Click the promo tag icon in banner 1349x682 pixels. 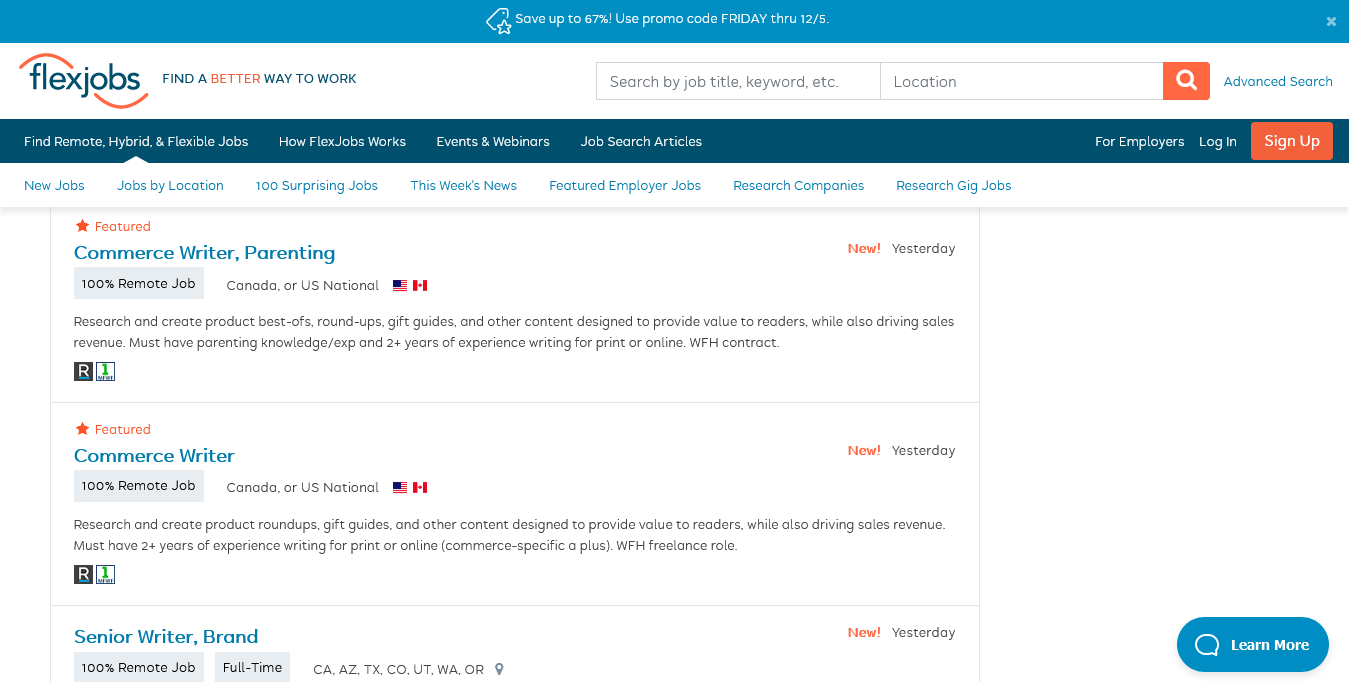point(498,20)
